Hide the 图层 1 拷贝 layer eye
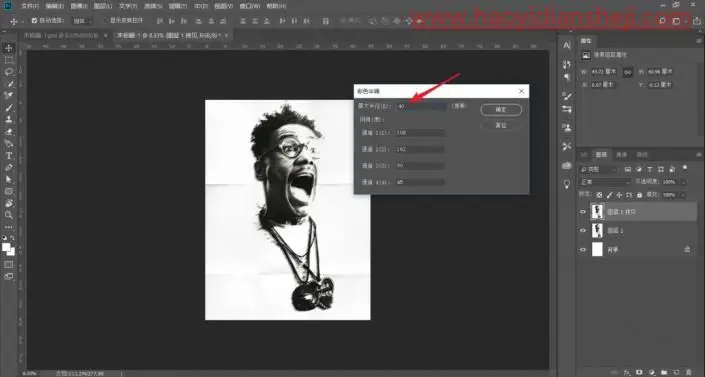Viewport: 705px width, 377px height. coord(583,212)
